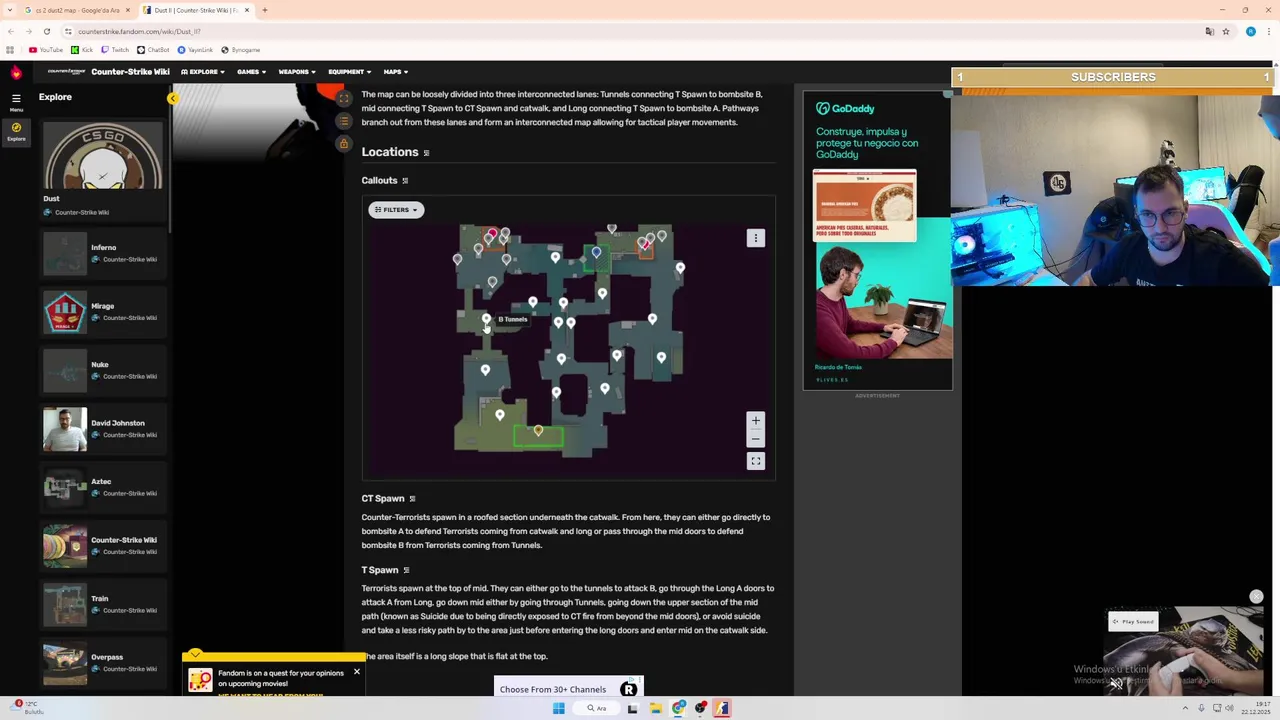Open the YouTube bookmark
1280x720 pixels.
tap(46, 50)
